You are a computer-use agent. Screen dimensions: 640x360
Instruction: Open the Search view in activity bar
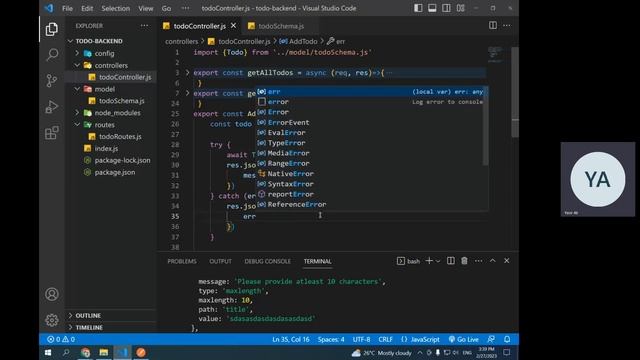point(52,55)
